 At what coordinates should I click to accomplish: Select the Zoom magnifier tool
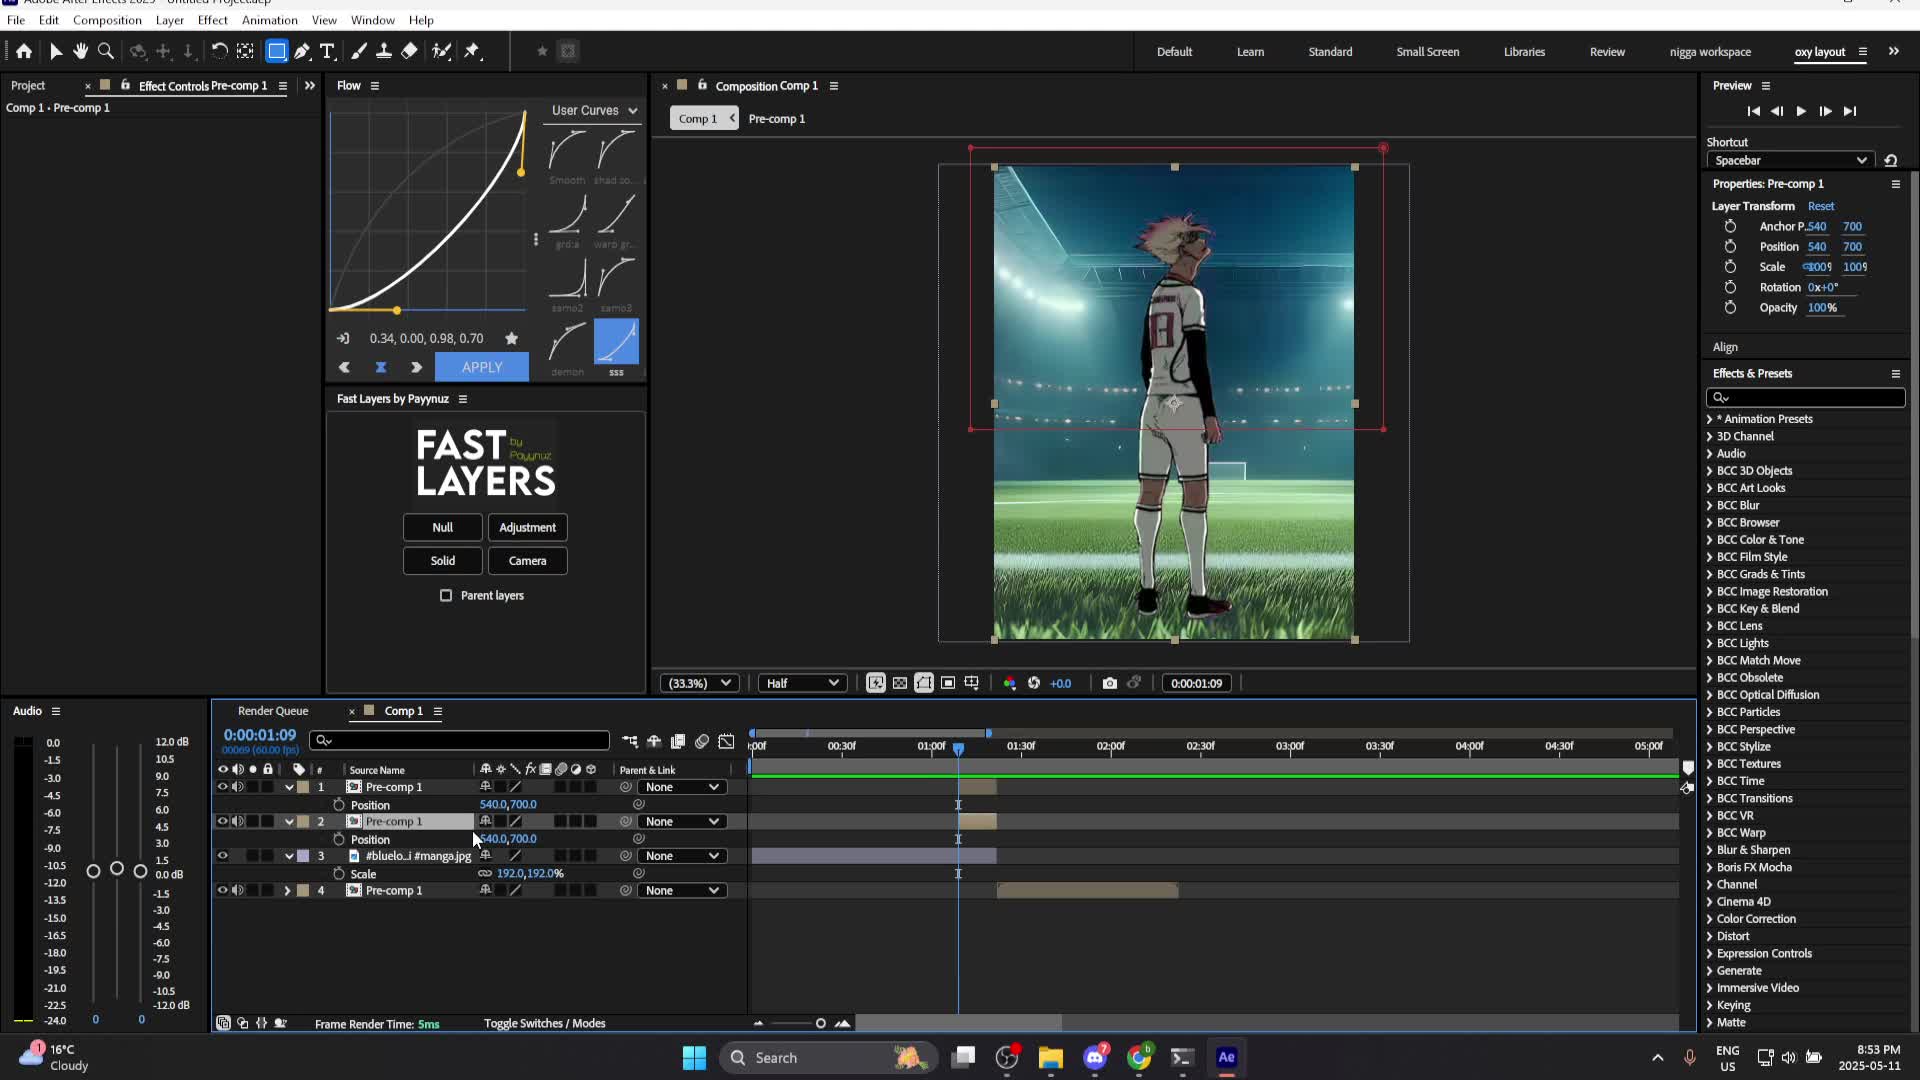point(105,51)
